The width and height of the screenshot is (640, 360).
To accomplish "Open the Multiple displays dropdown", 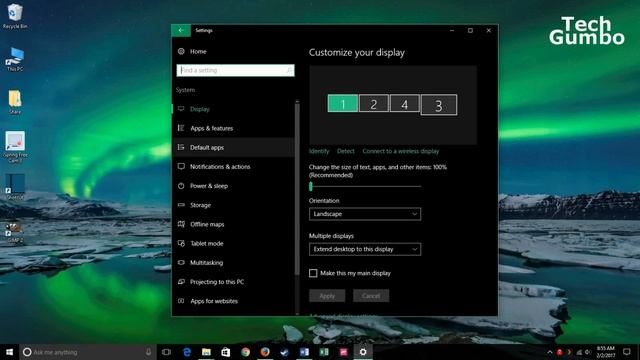I will point(365,249).
